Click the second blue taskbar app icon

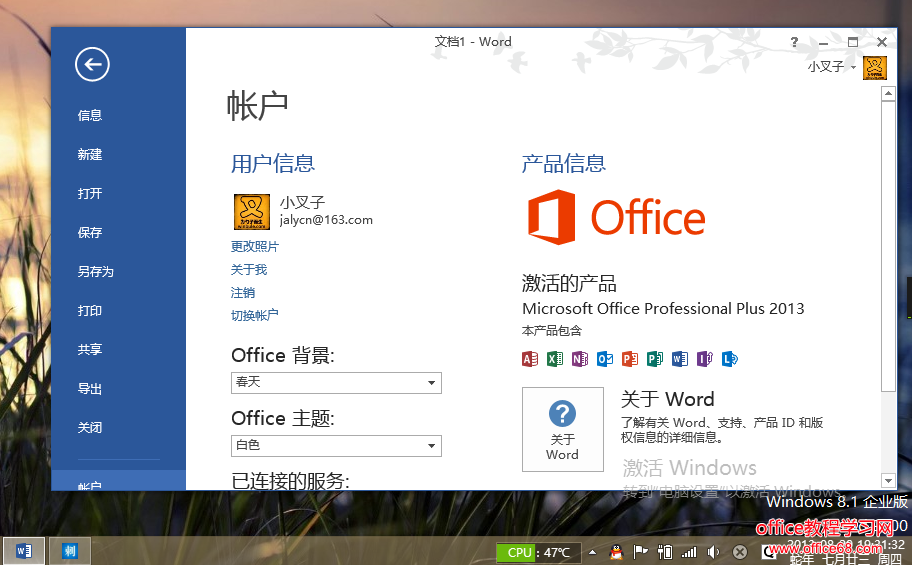(70, 550)
